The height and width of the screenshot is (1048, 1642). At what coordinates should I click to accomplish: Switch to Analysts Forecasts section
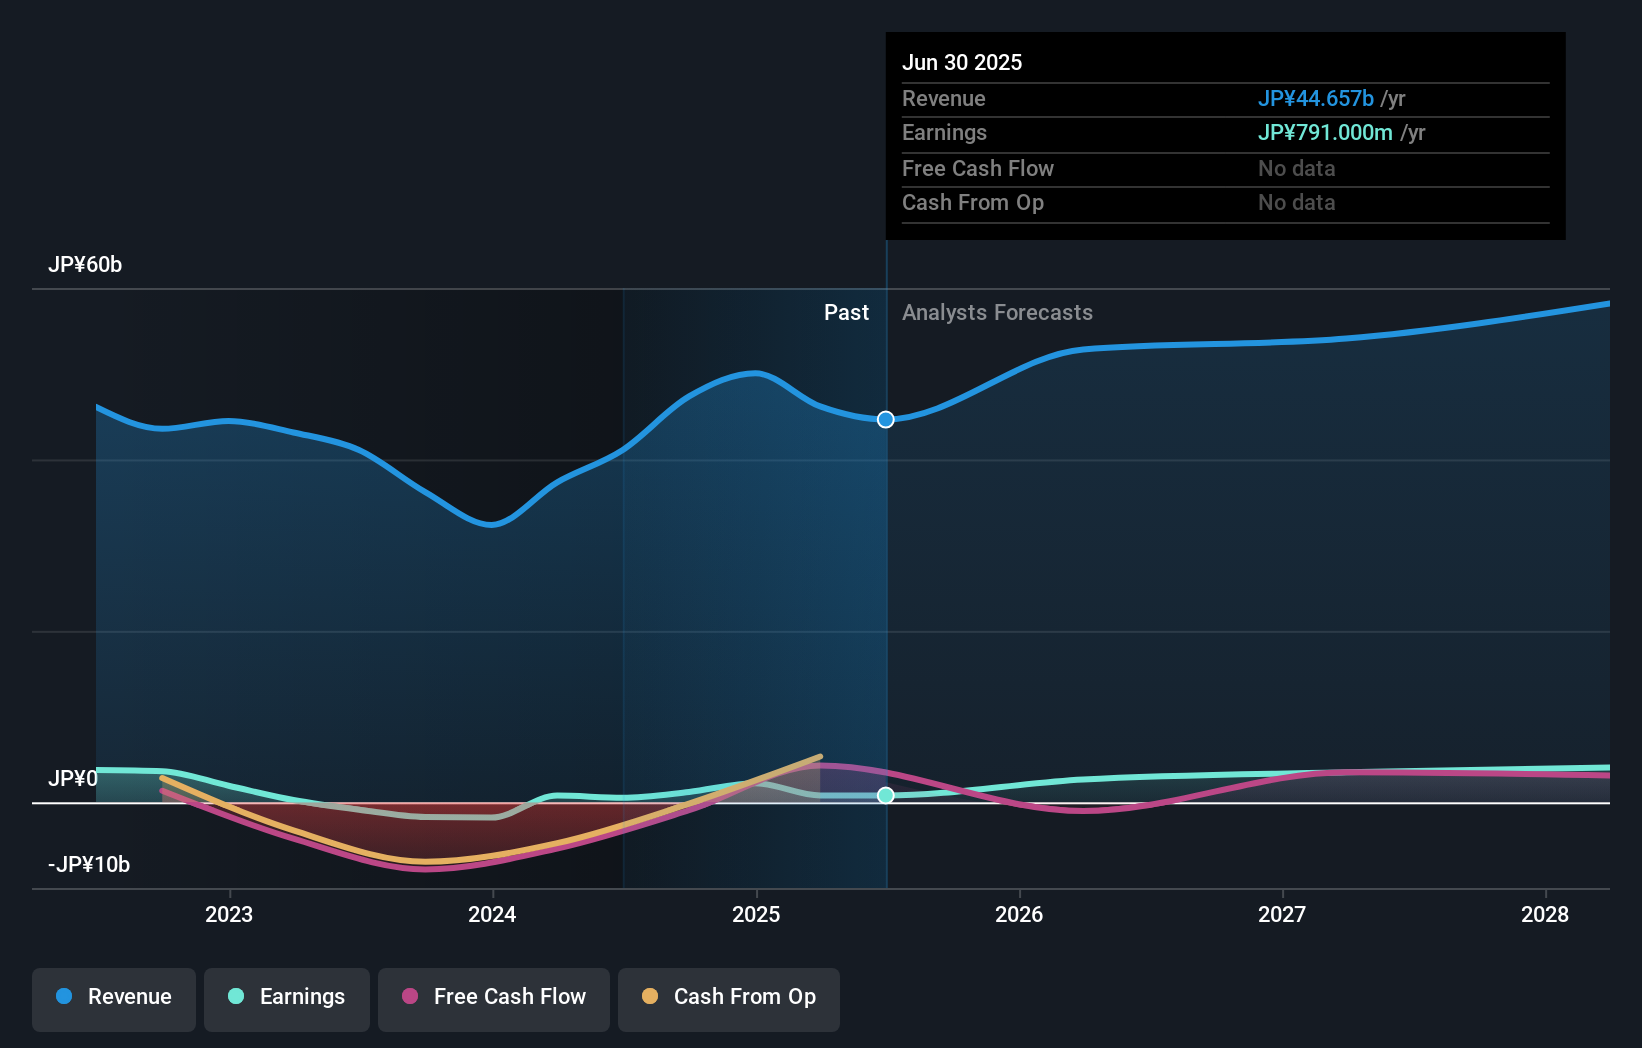(x=997, y=312)
